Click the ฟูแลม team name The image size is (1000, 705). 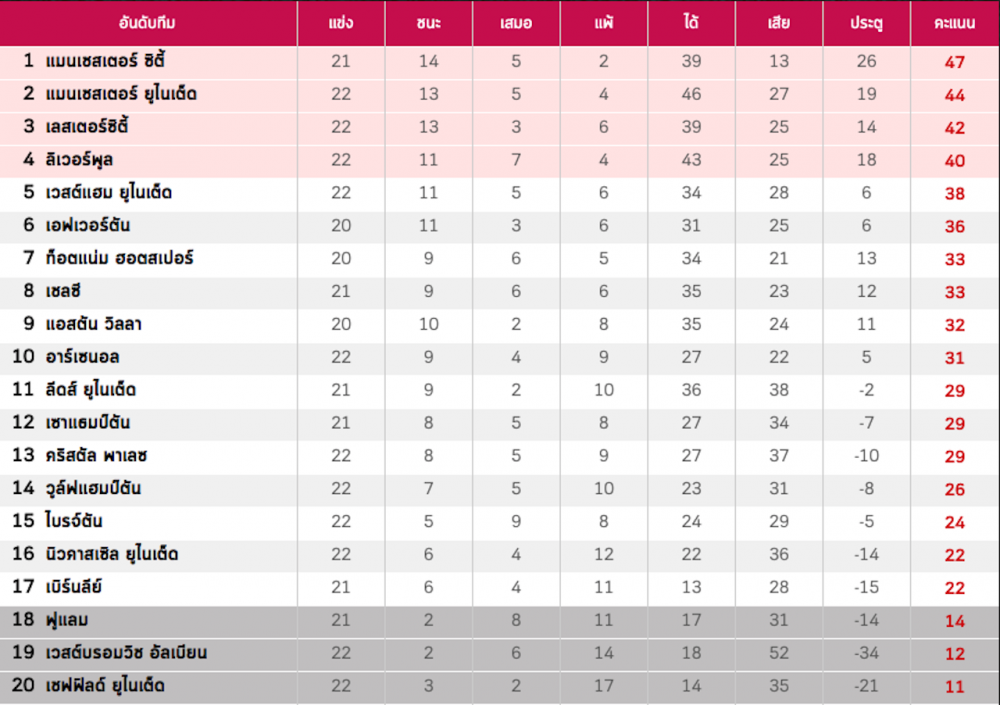pyautogui.click(x=67, y=620)
